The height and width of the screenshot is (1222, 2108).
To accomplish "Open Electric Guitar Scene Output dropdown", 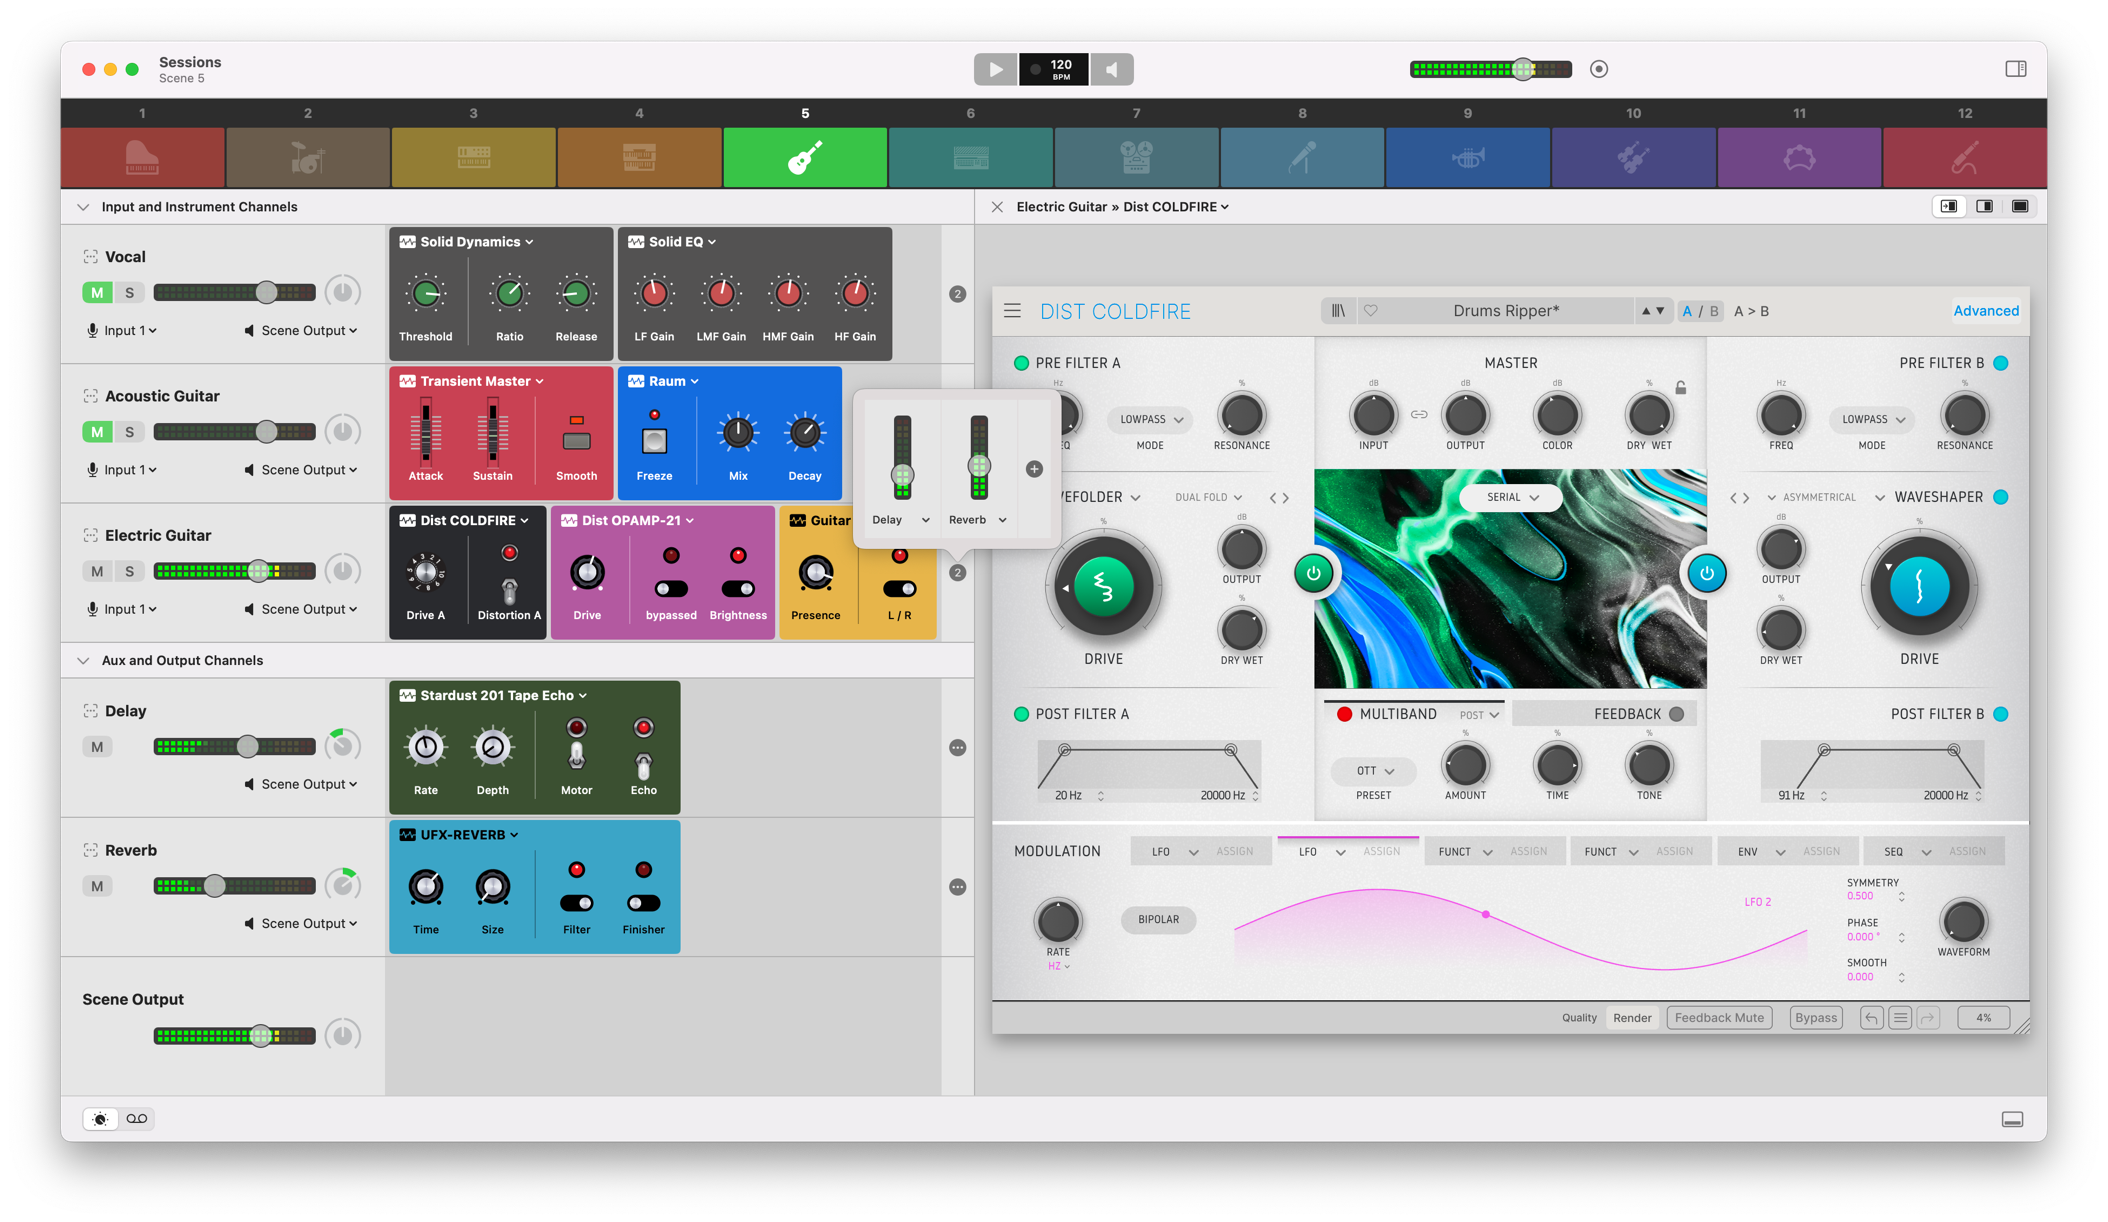I will point(301,609).
